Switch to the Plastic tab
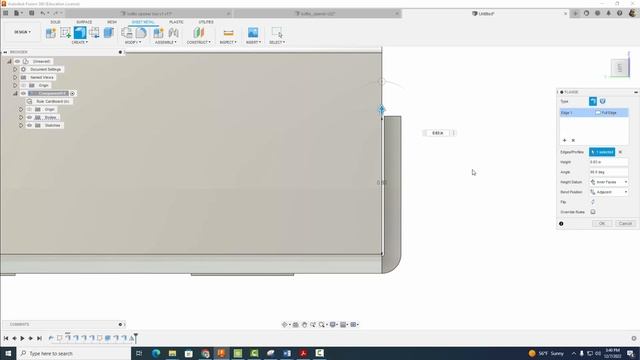The image size is (640, 360). click(176, 22)
